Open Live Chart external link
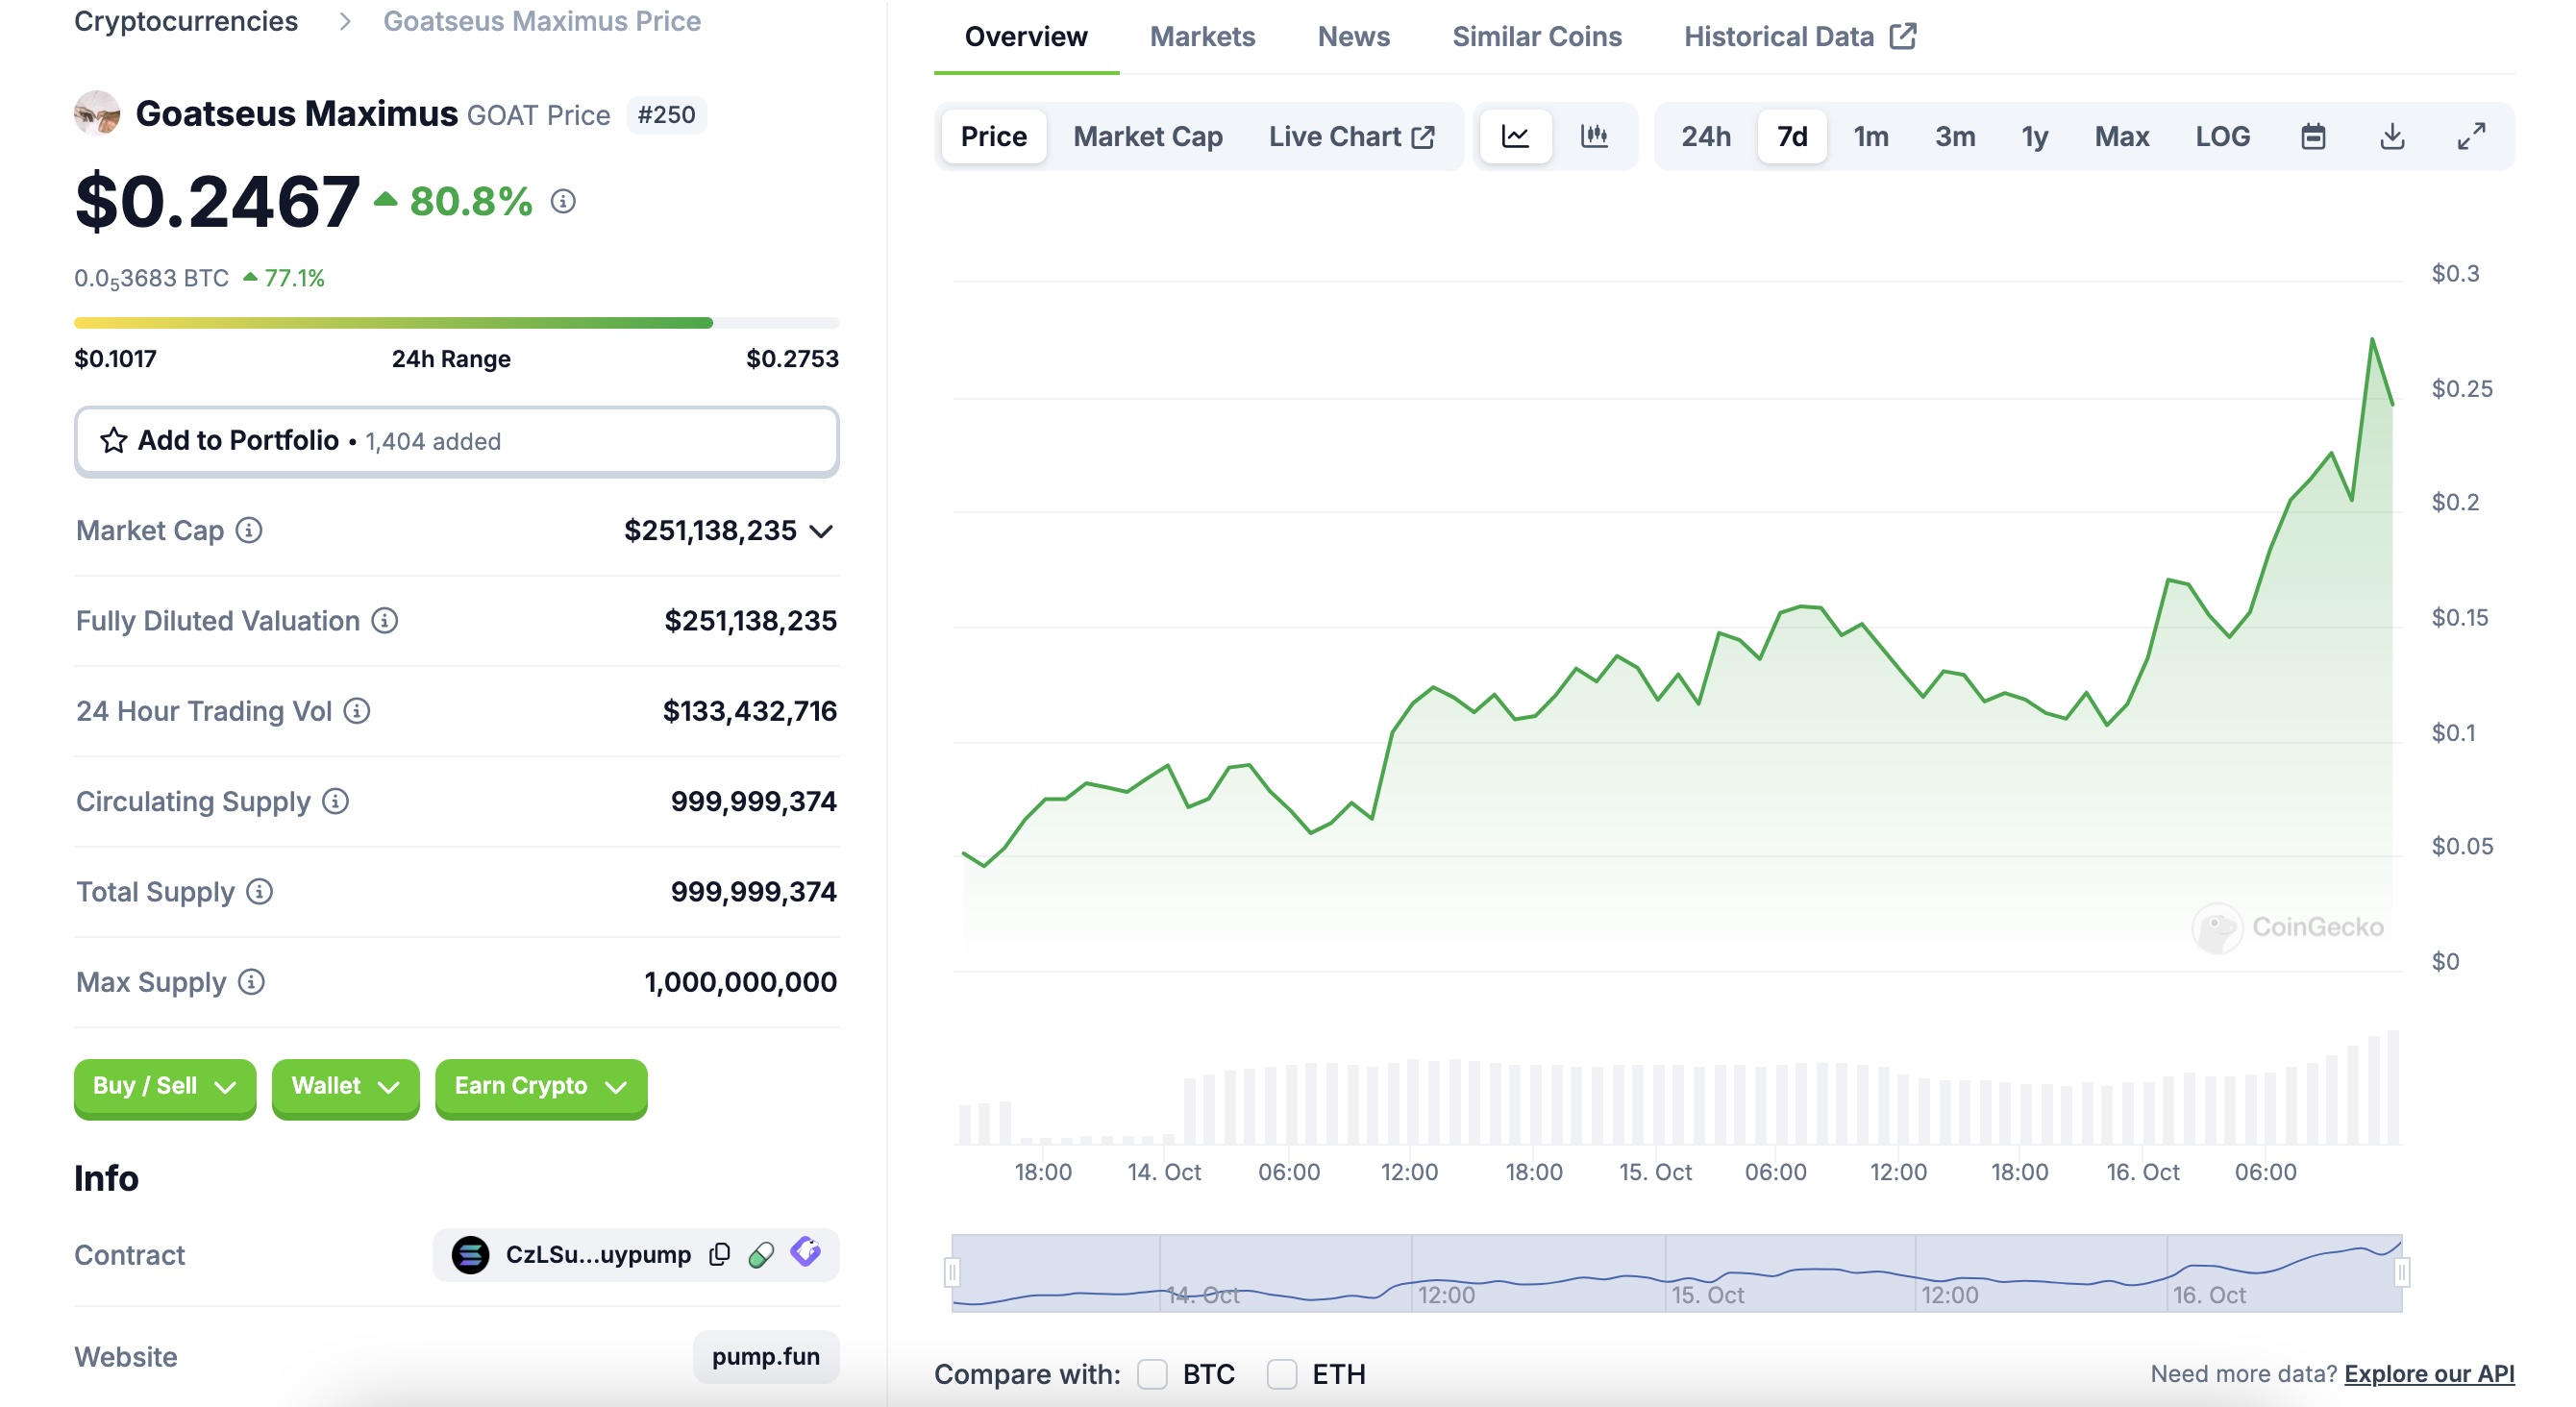 [1351, 136]
